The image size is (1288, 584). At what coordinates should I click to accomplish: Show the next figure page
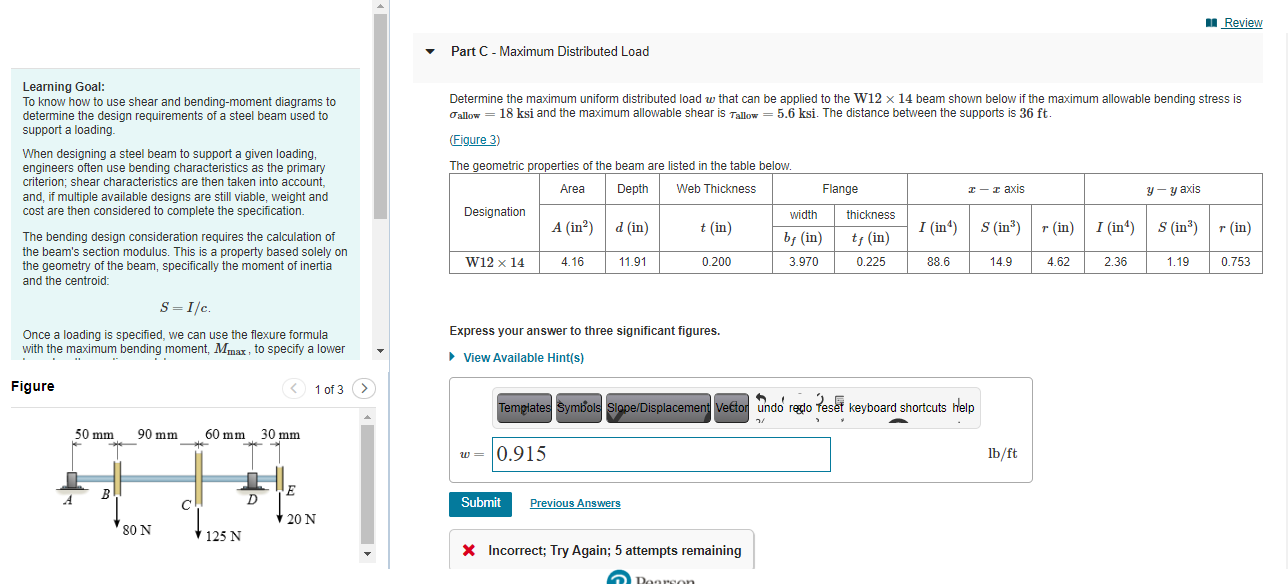[363, 387]
